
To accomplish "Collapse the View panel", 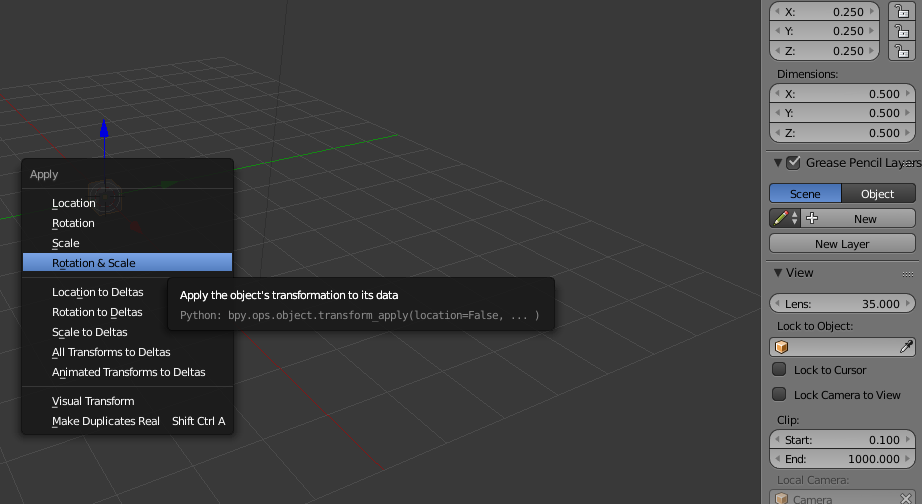I will [x=778, y=272].
